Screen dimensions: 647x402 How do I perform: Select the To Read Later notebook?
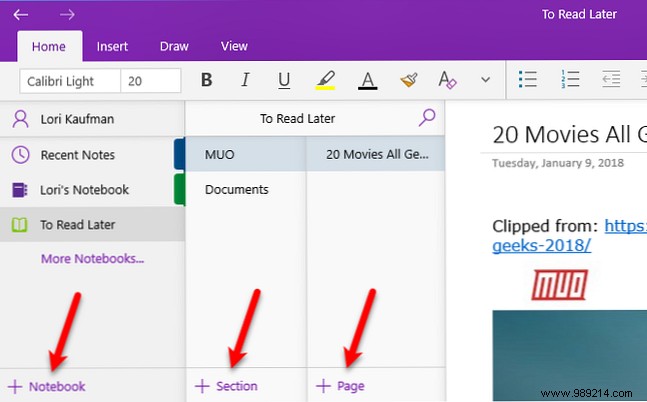[92, 225]
